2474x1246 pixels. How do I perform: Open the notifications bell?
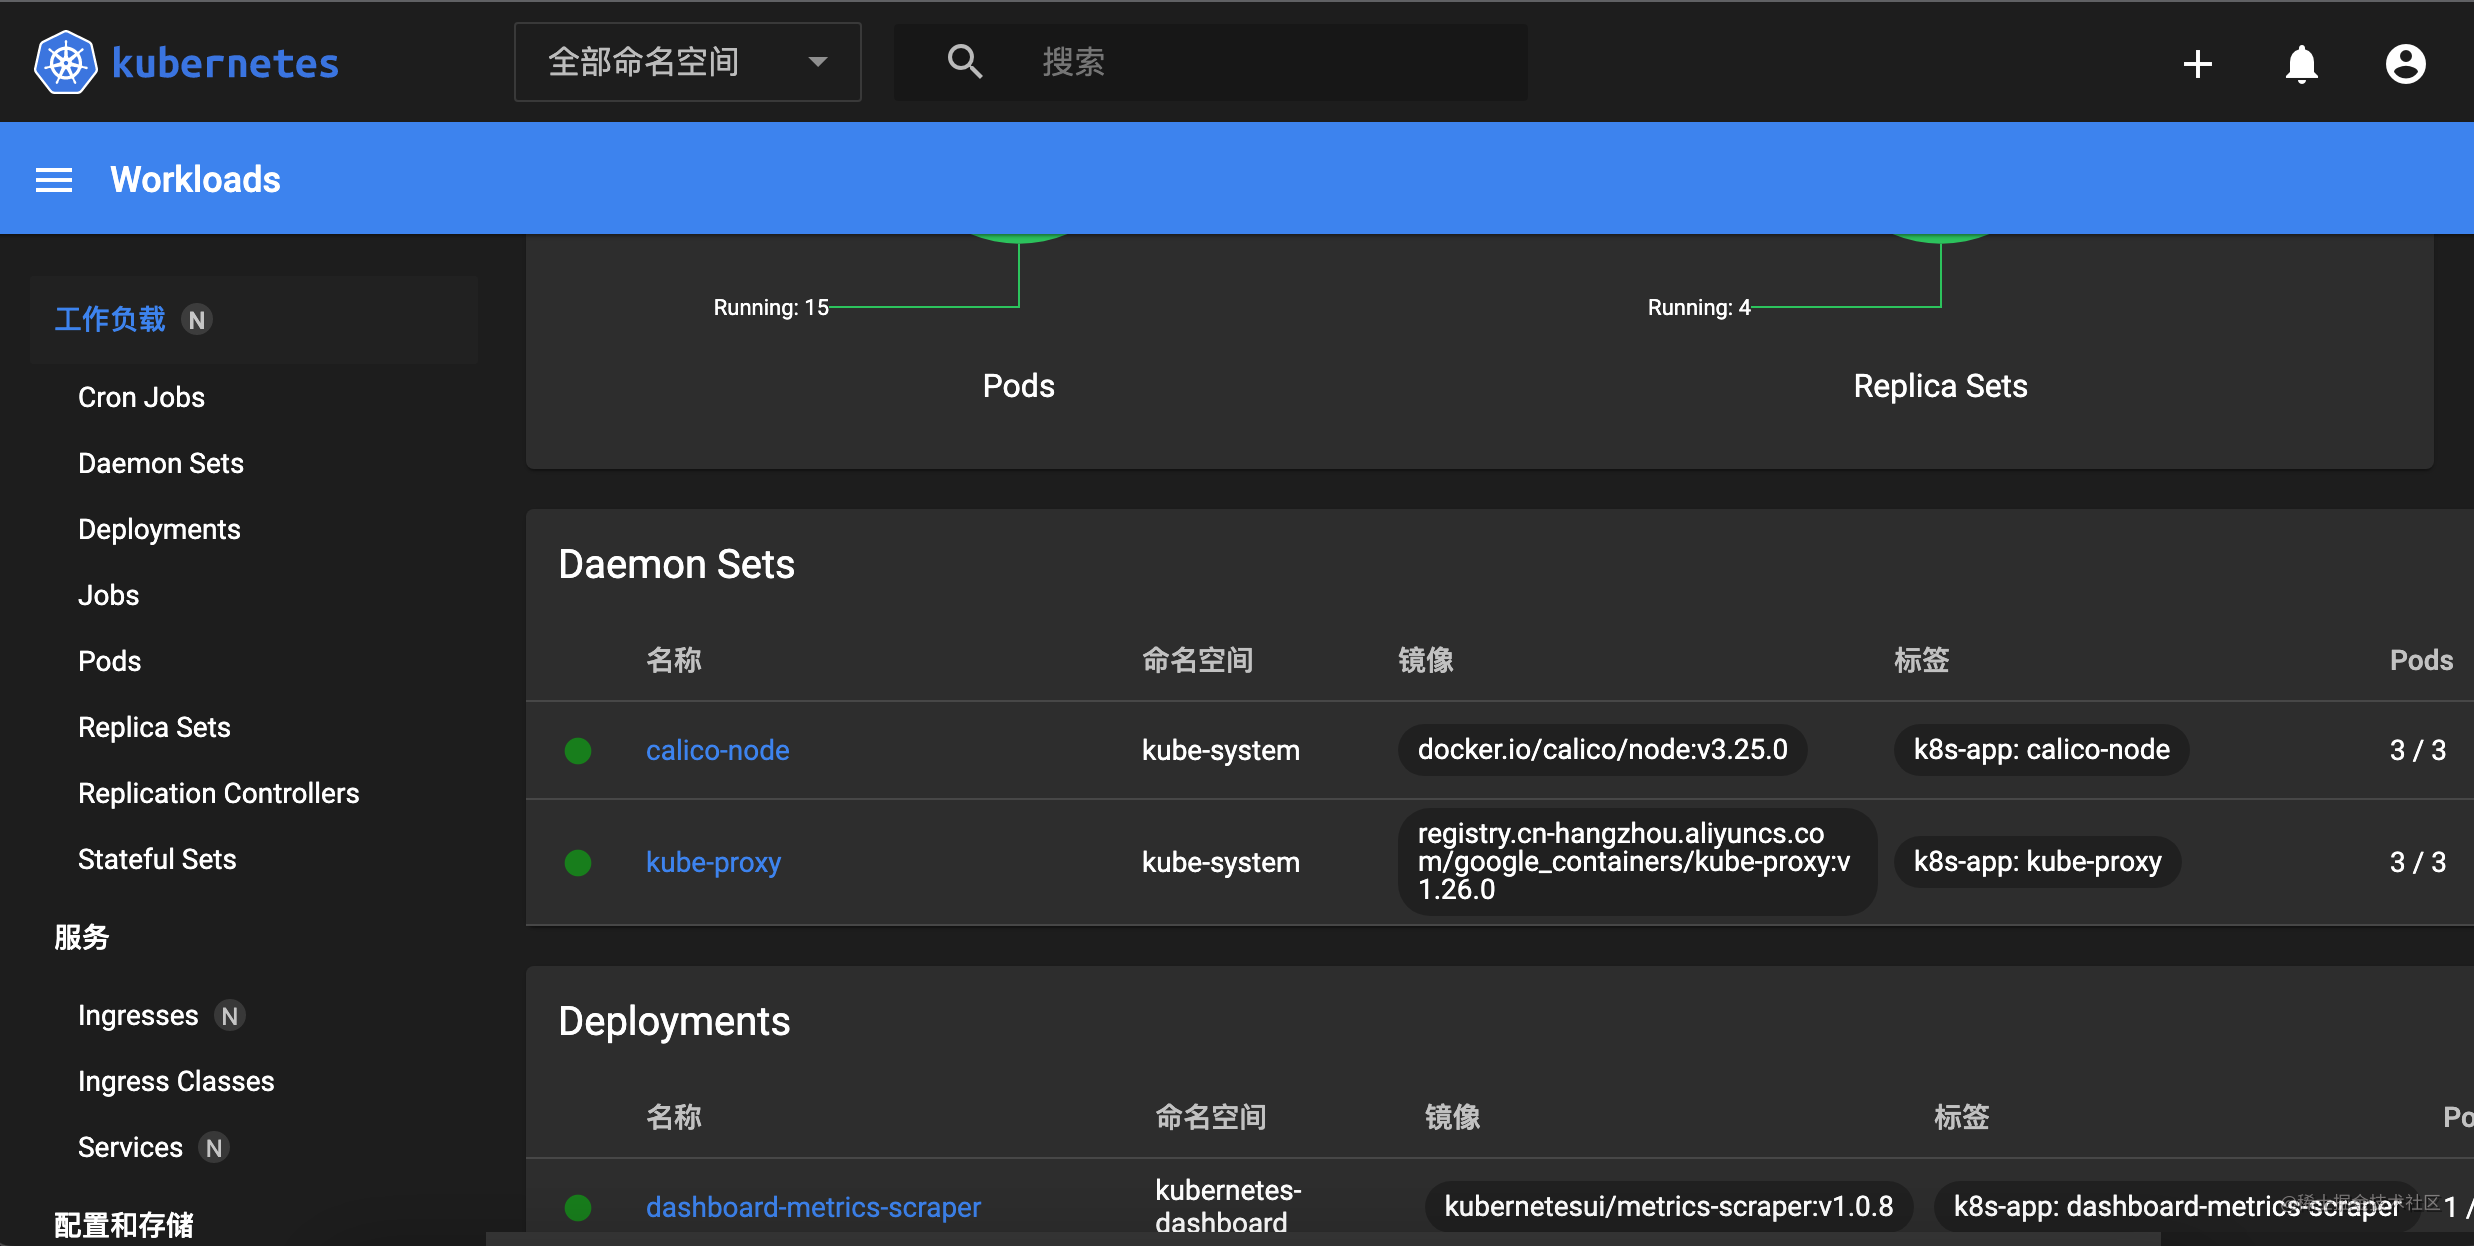(2301, 64)
